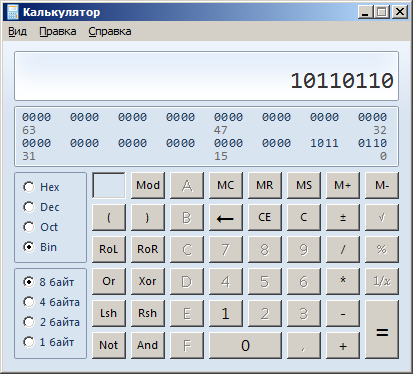Open the Вид menu
The height and width of the screenshot is (374, 413).
click(x=17, y=32)
